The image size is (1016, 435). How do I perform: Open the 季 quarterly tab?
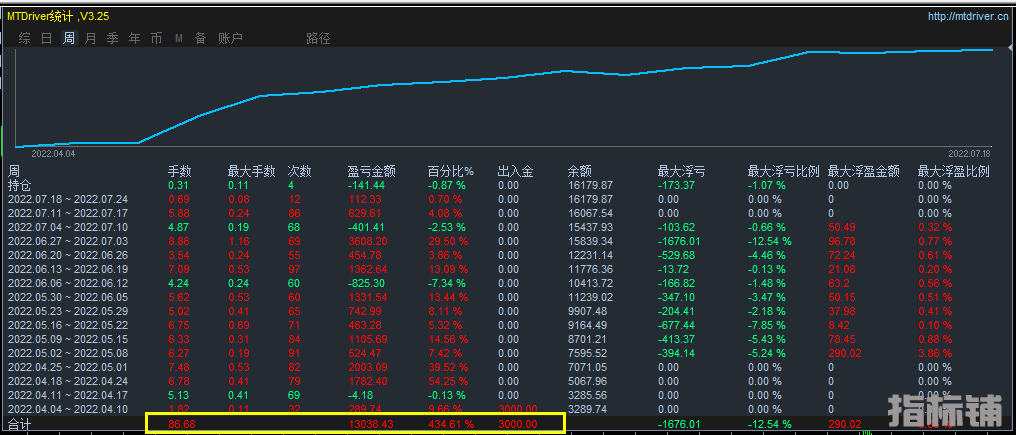112,38
